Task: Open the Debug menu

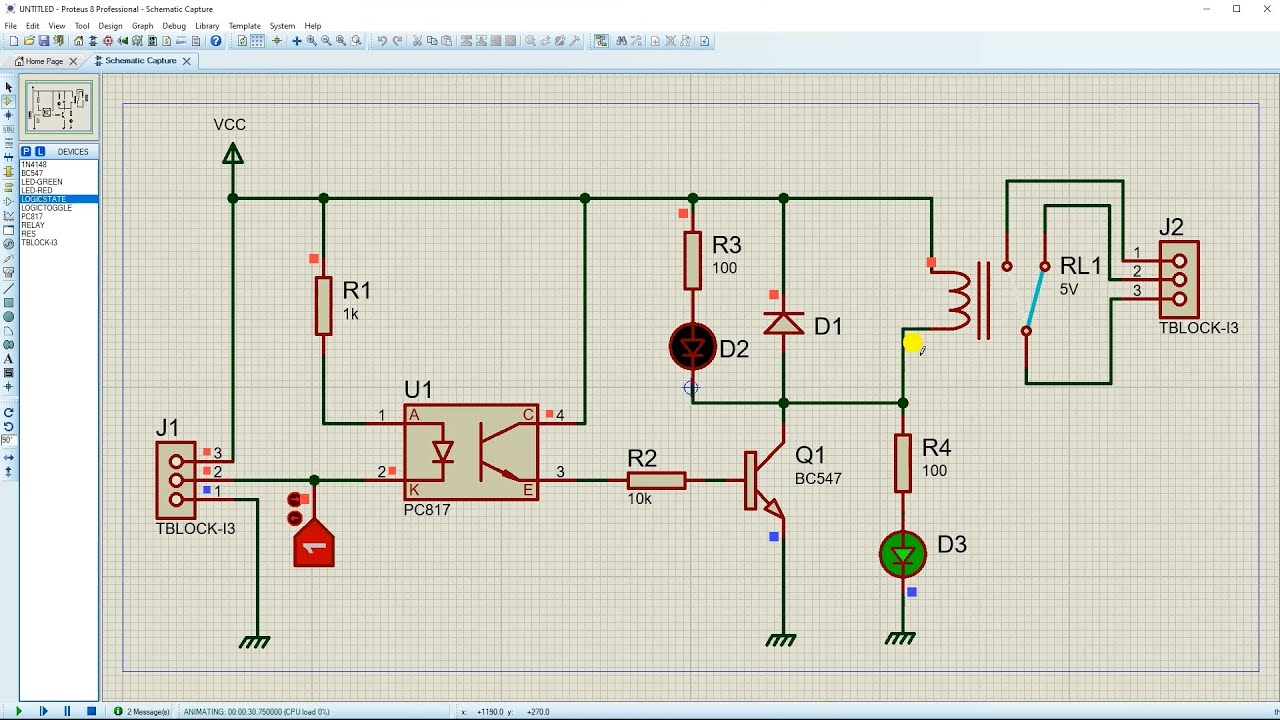Action: pos(174,26)
